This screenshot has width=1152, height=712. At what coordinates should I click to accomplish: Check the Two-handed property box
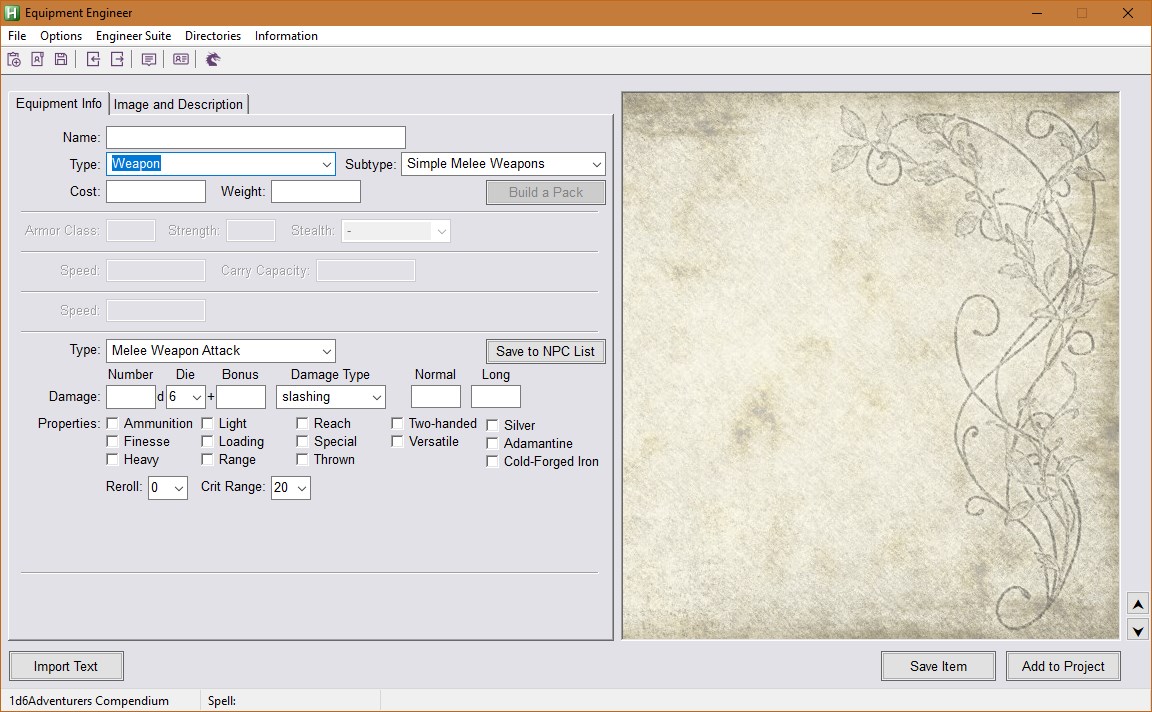click(x=397, y=423)
